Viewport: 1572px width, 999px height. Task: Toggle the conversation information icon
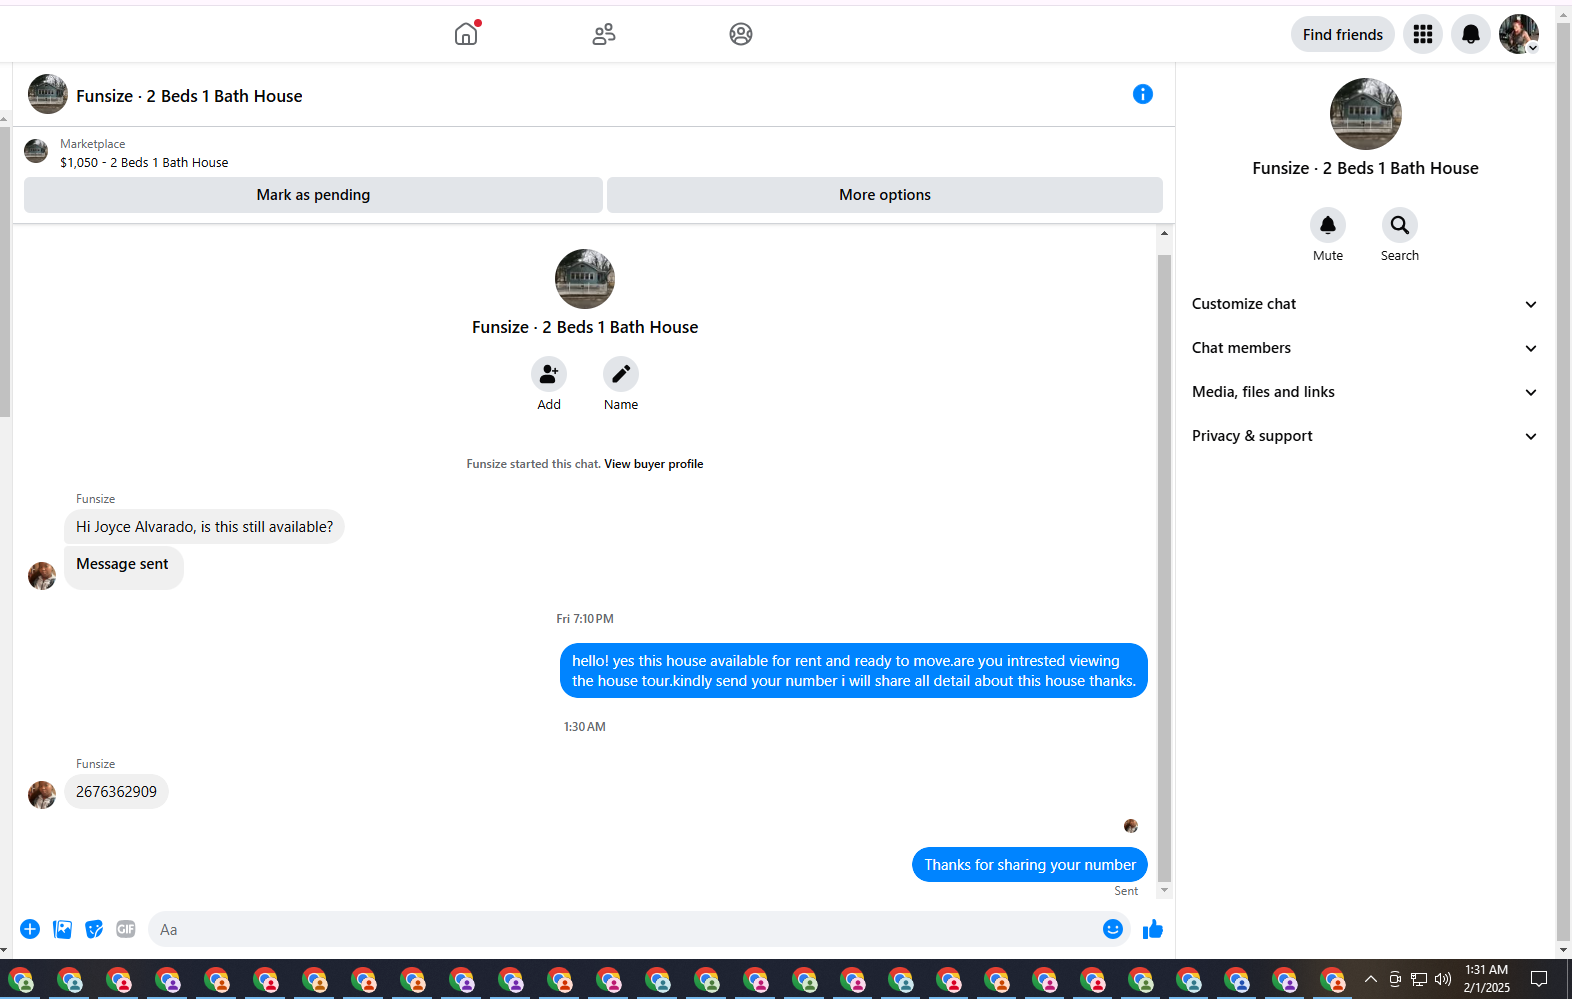pos(1143,94)
